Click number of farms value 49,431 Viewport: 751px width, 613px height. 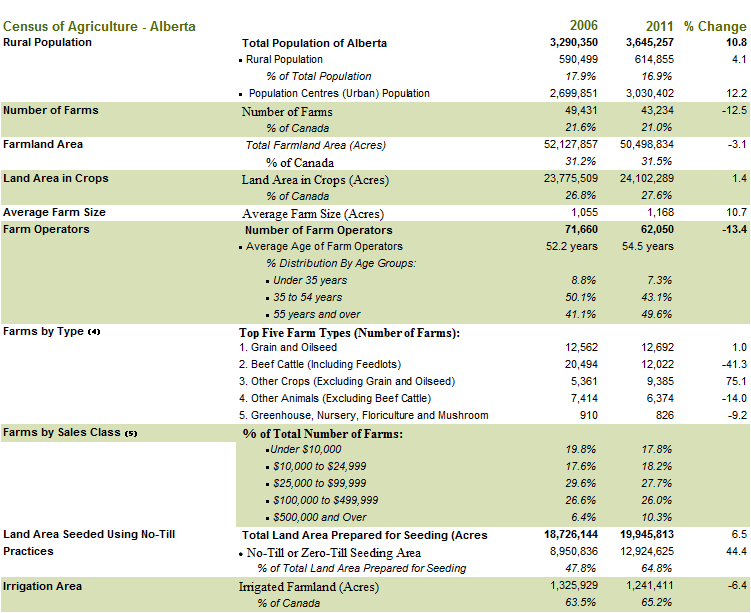[x=581, y=110]
